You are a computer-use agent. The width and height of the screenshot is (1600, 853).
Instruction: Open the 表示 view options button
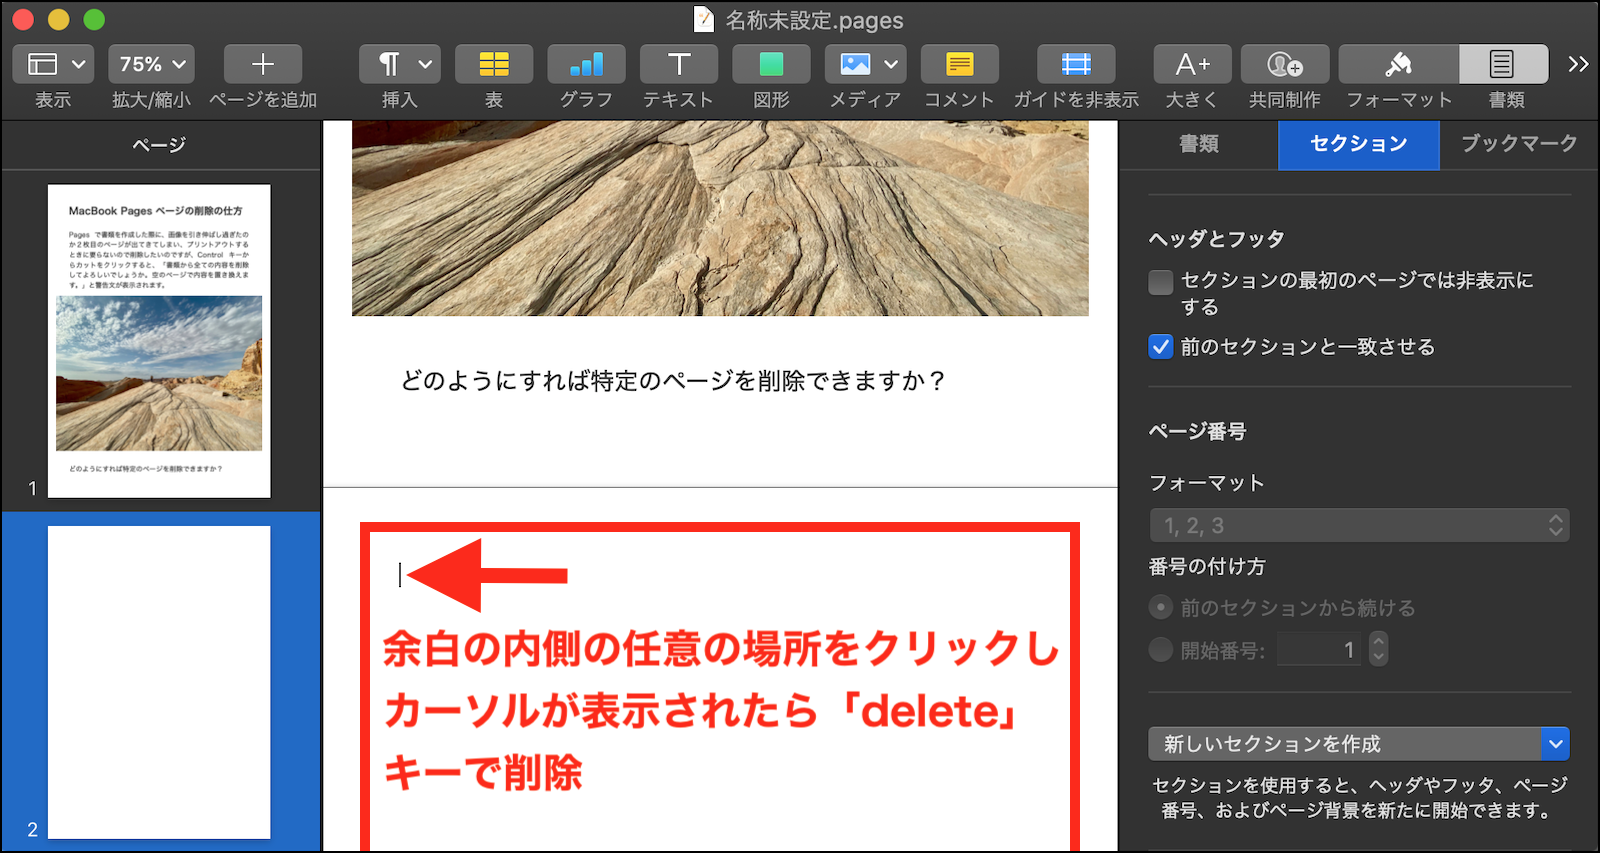[x=53, y=64]
